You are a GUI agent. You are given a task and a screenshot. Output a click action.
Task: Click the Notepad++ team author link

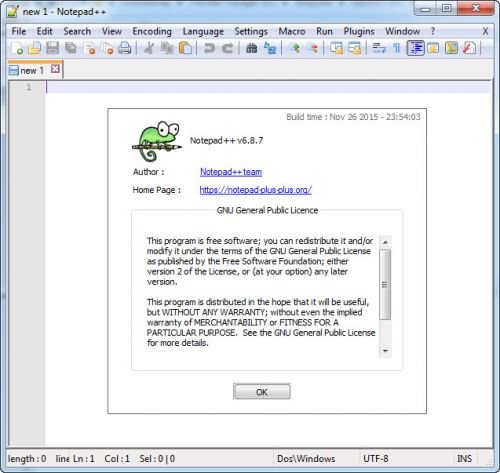pyautogui.click(x=231, y=172)
